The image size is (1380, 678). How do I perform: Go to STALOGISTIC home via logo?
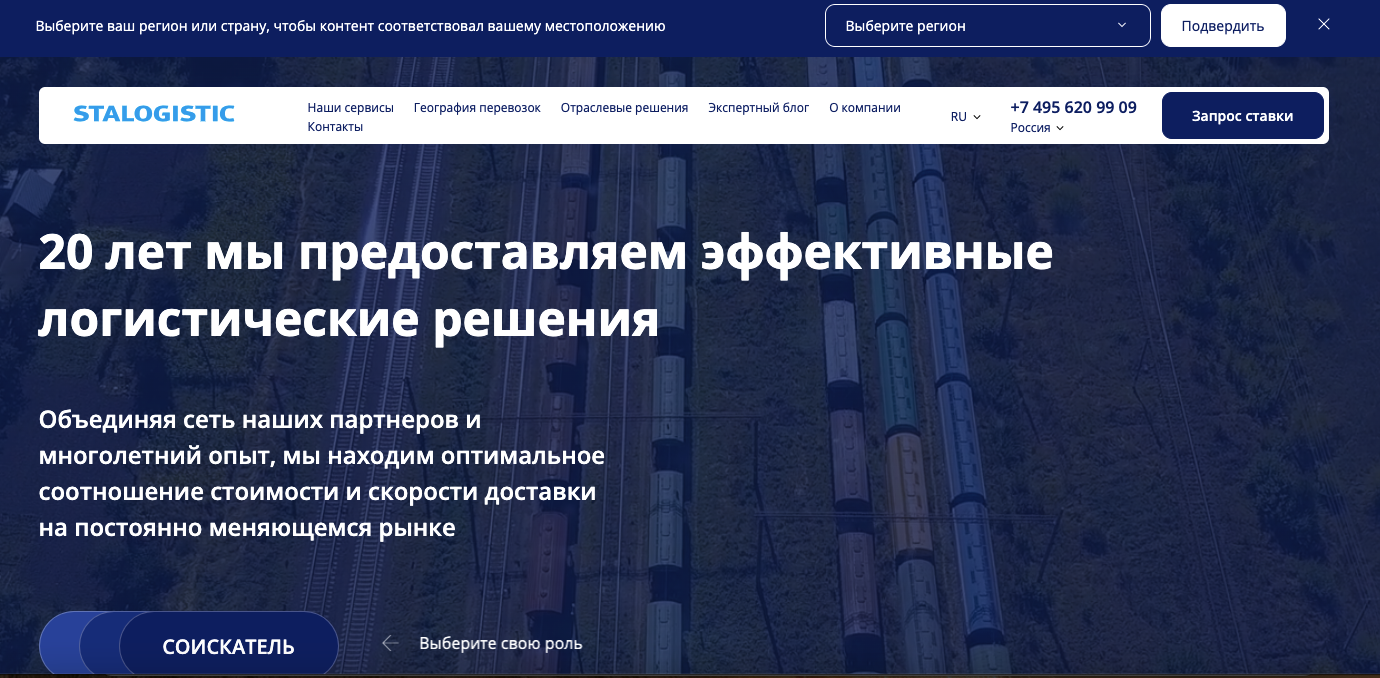pyautogui.click(x=154, y=114)
